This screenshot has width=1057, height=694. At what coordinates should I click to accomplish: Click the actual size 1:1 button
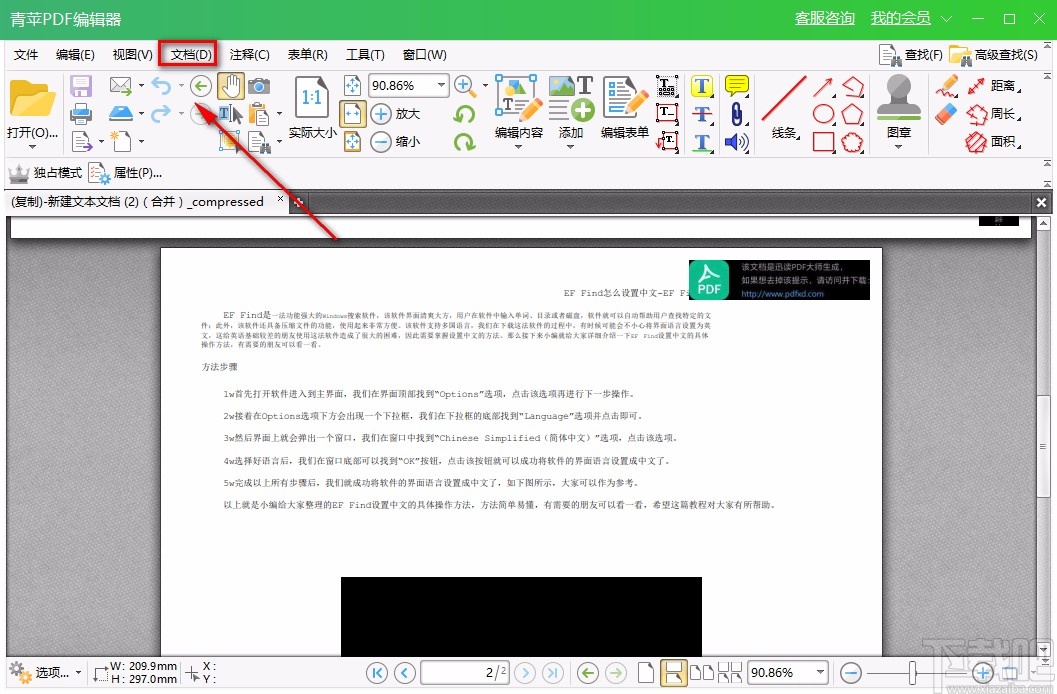312,106
